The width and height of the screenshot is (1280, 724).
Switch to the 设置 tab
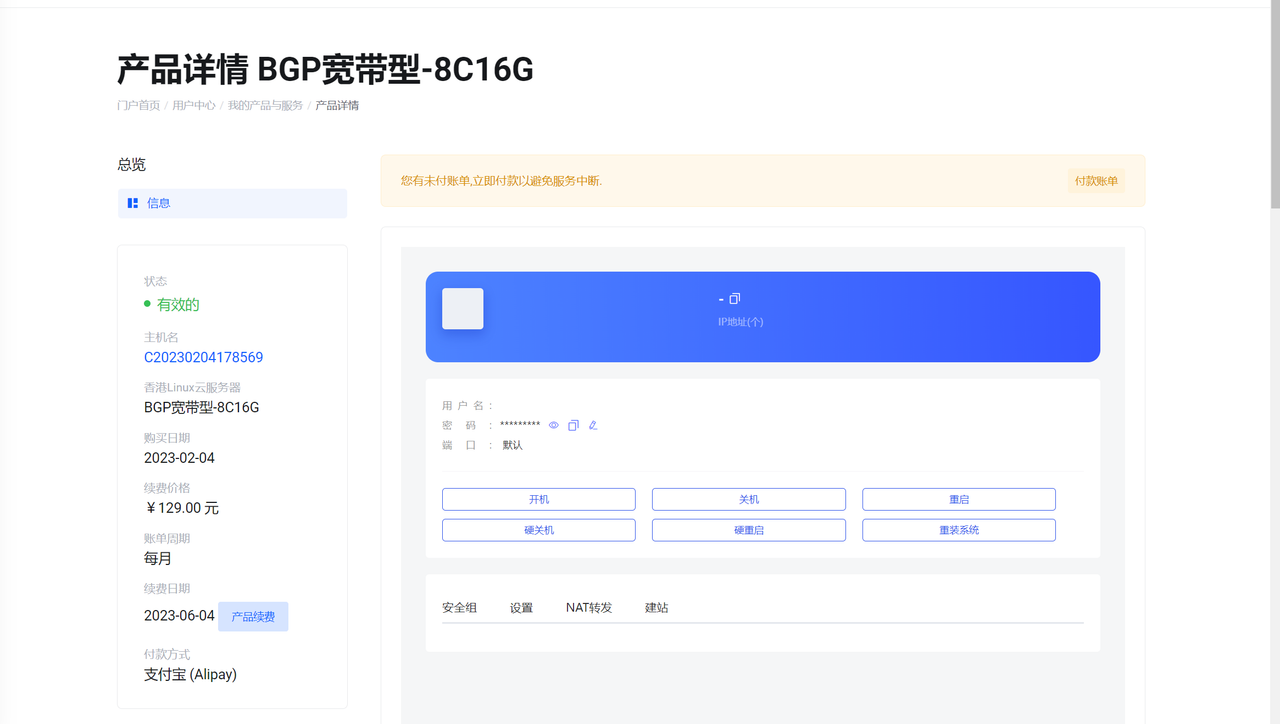521,607
